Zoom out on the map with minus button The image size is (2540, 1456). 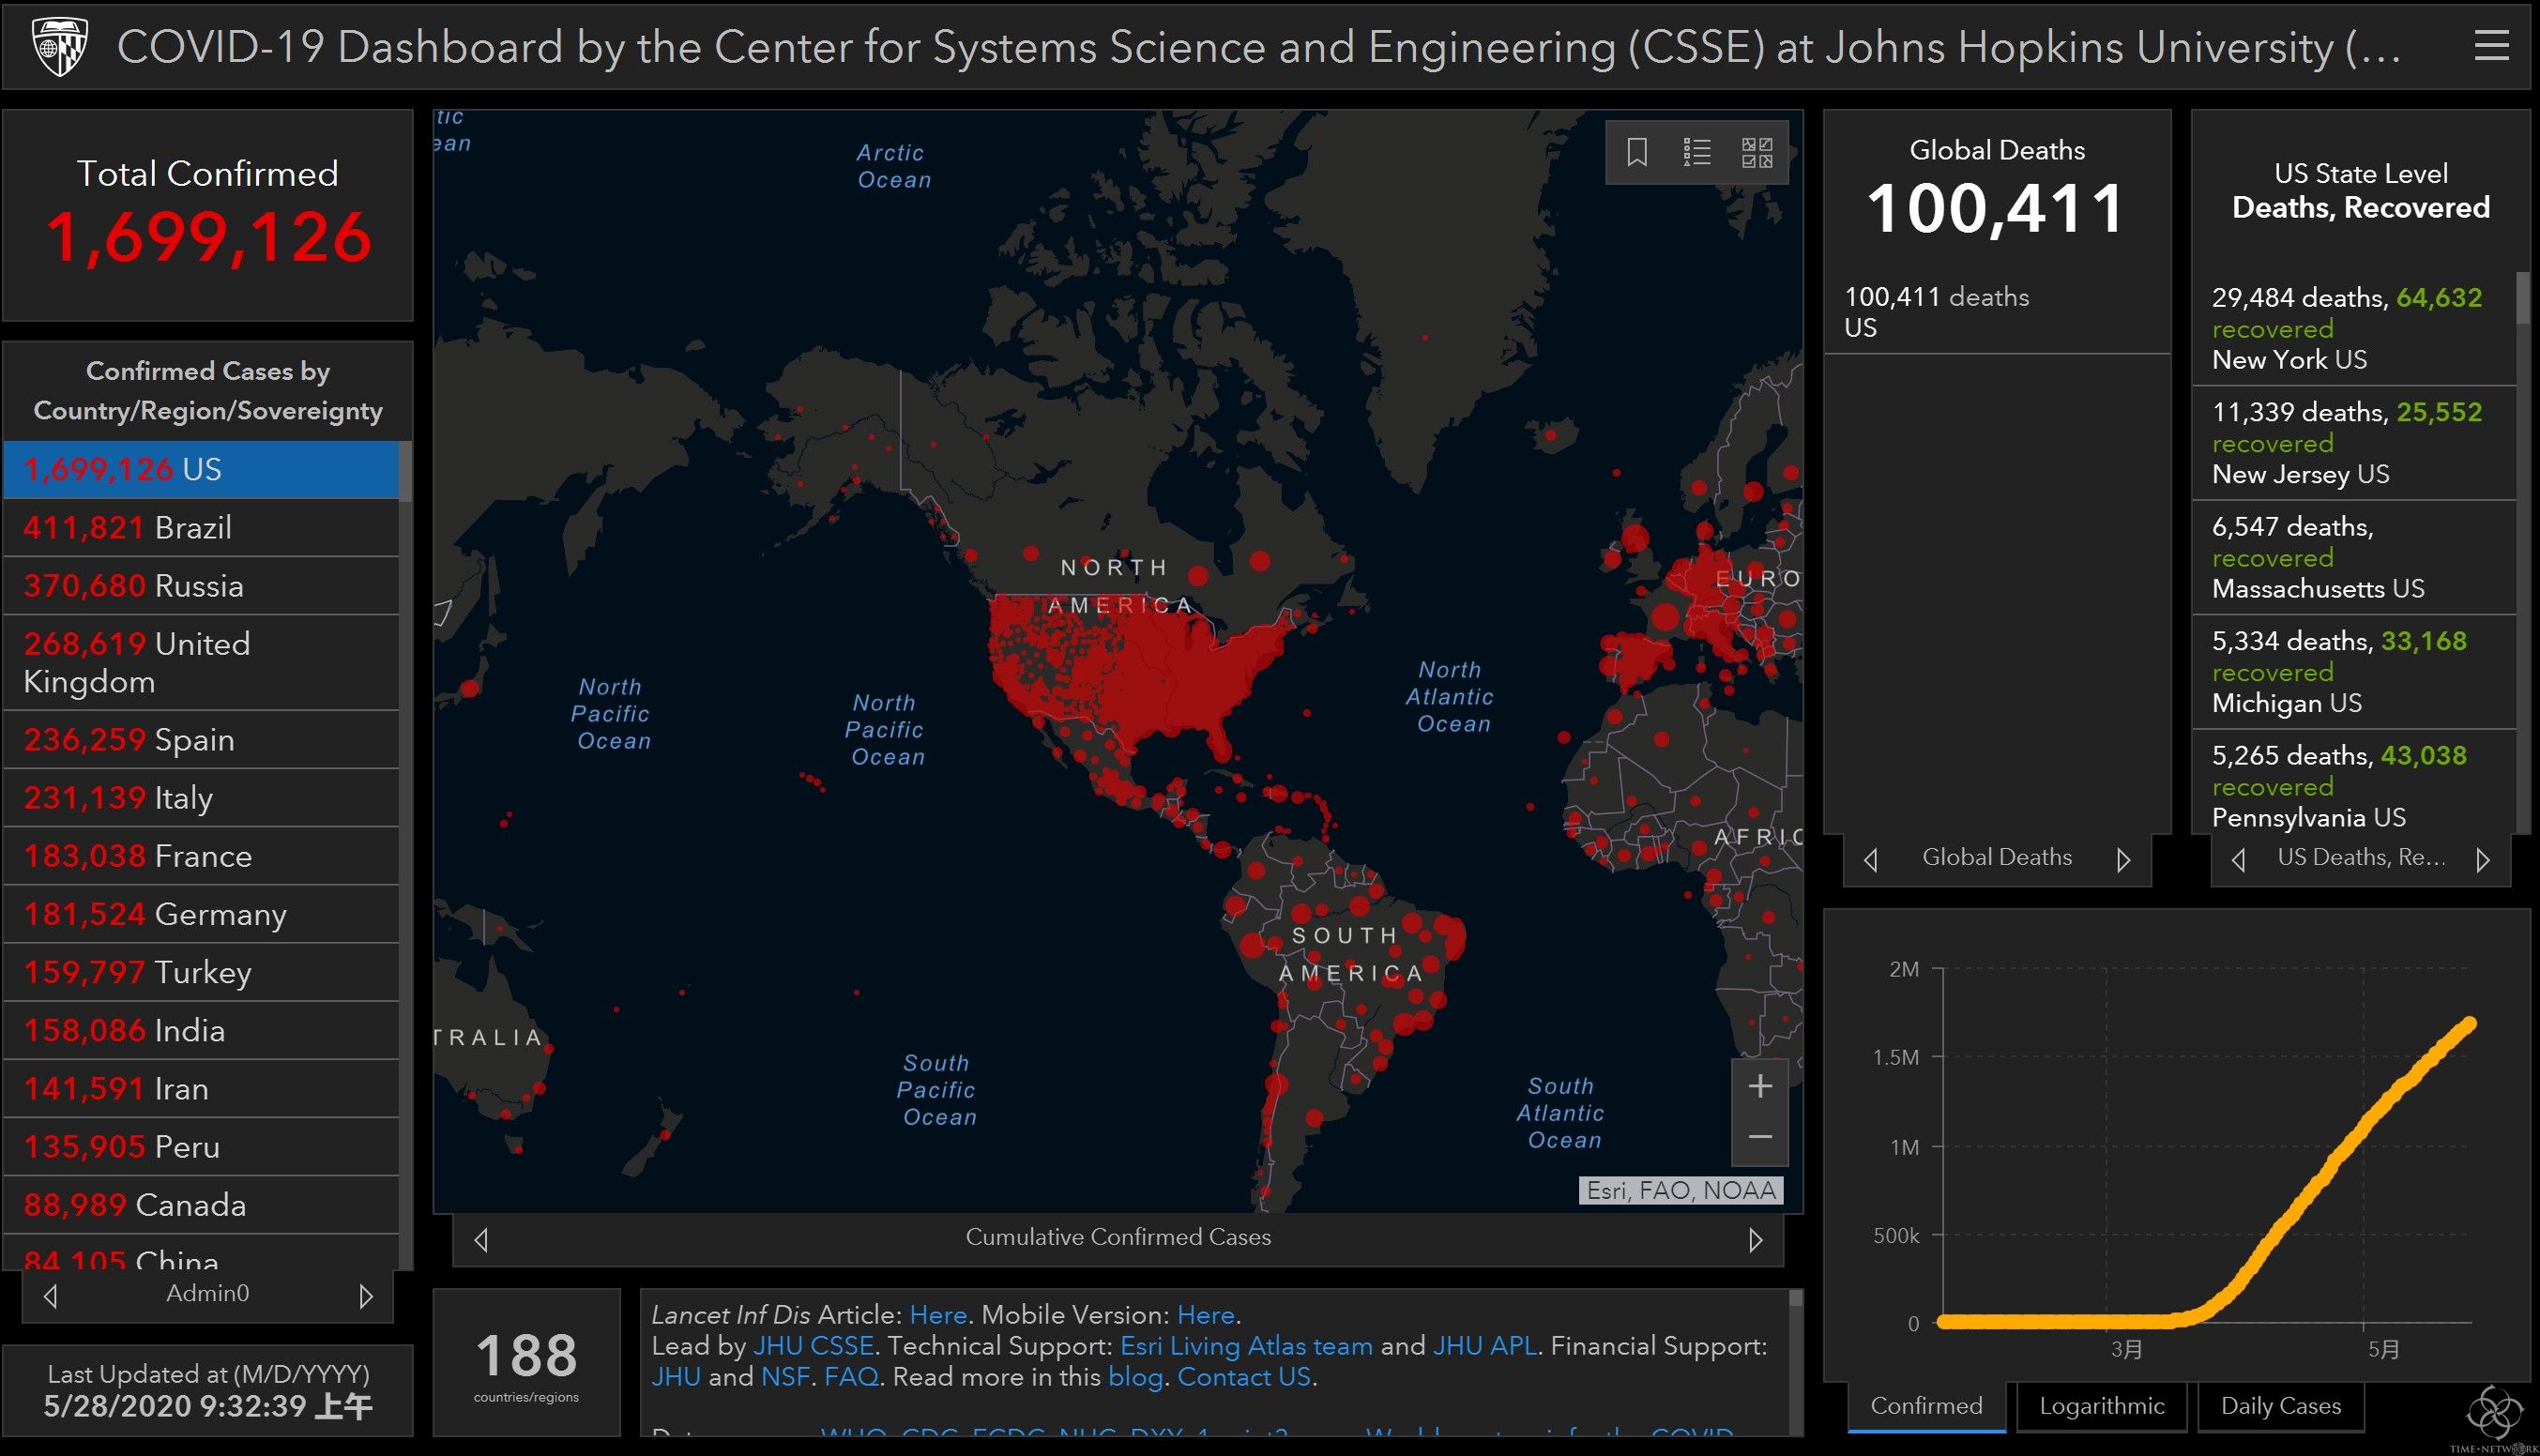click(1760, 1138)
